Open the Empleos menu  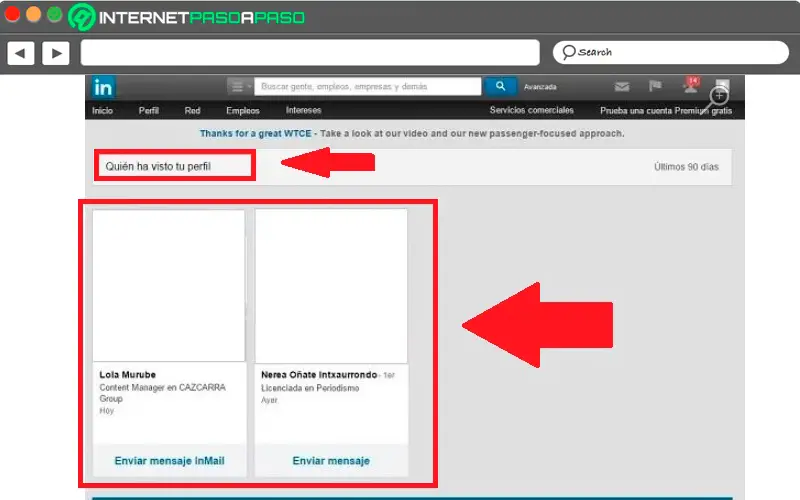coord(243,110)
